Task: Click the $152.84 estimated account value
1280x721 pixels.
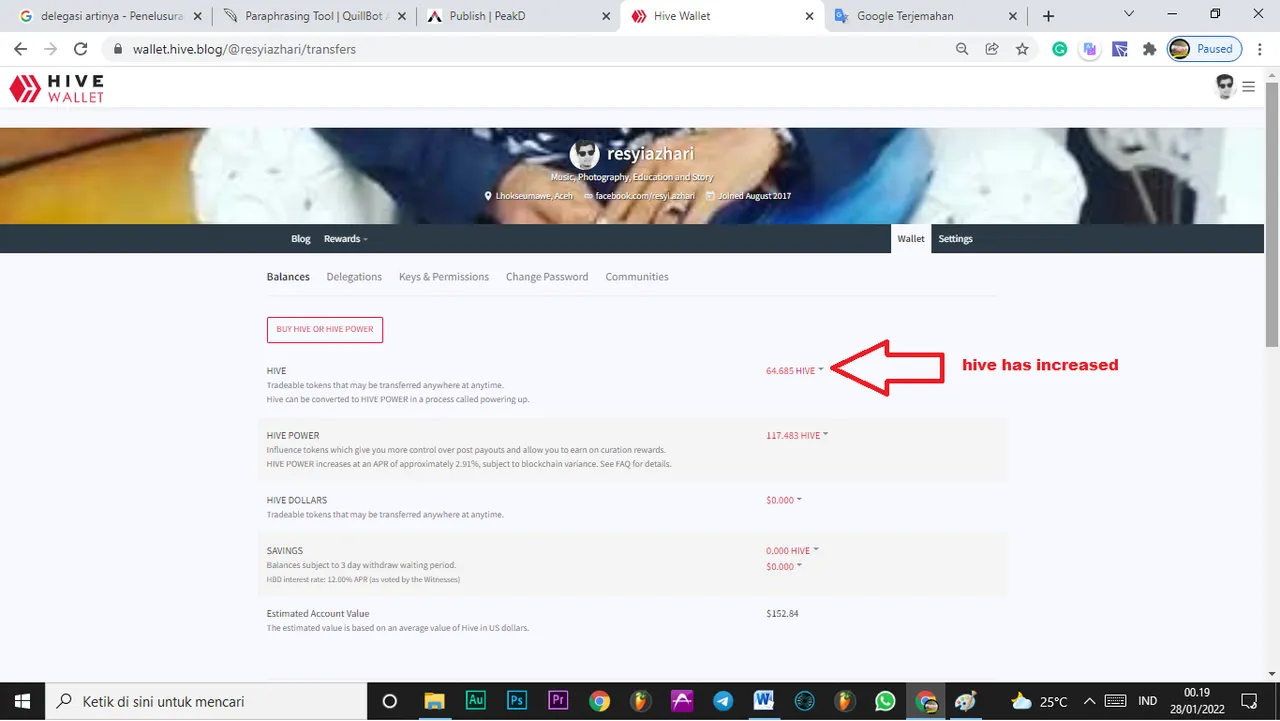Action: pos(782,614)
